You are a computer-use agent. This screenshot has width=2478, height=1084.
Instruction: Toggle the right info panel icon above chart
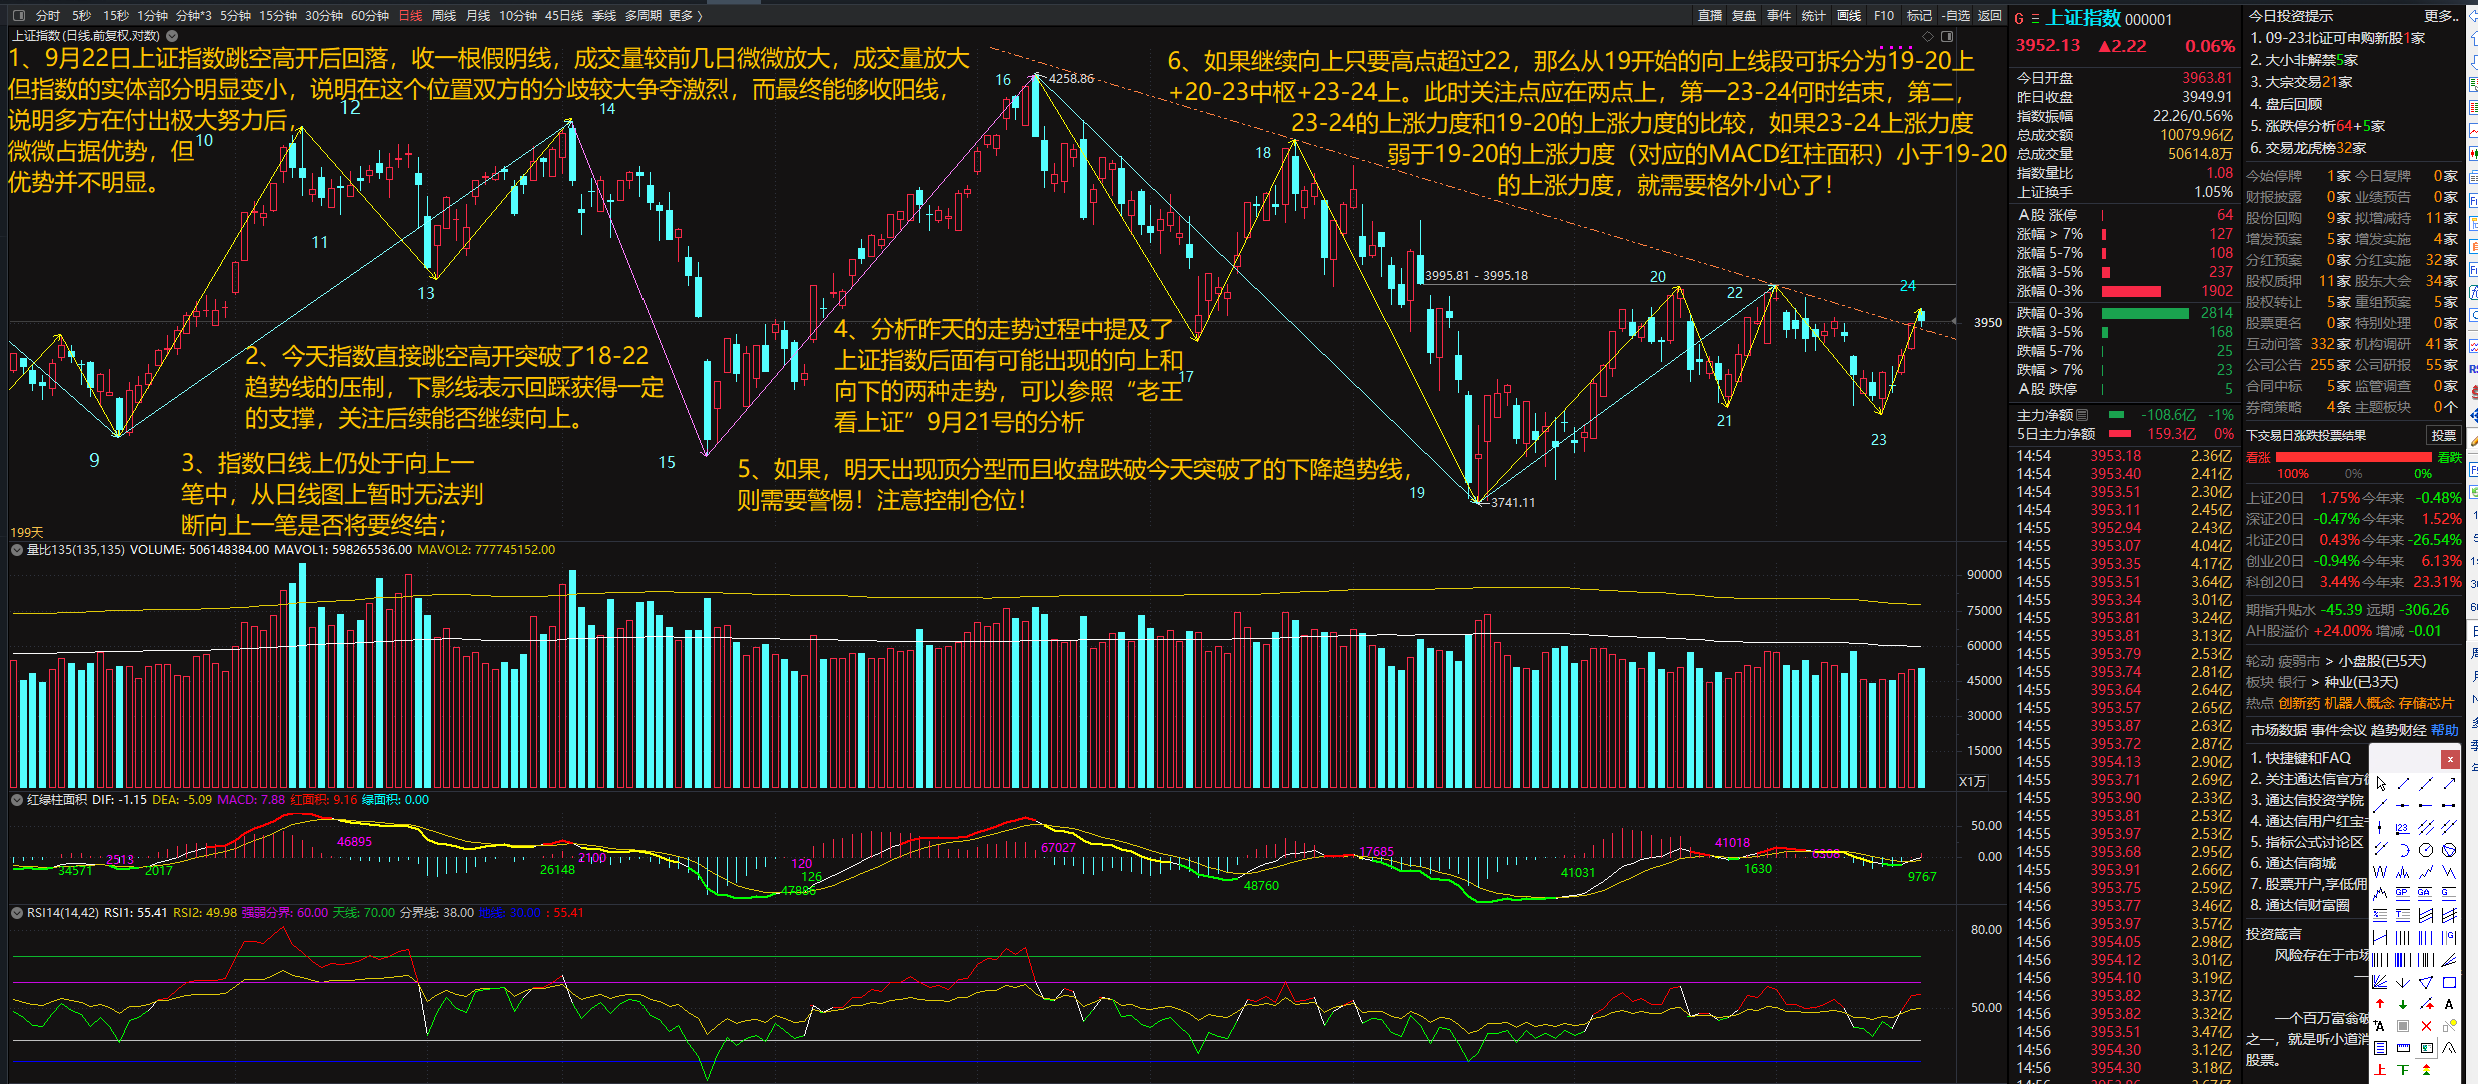[x=1947, y=36]
